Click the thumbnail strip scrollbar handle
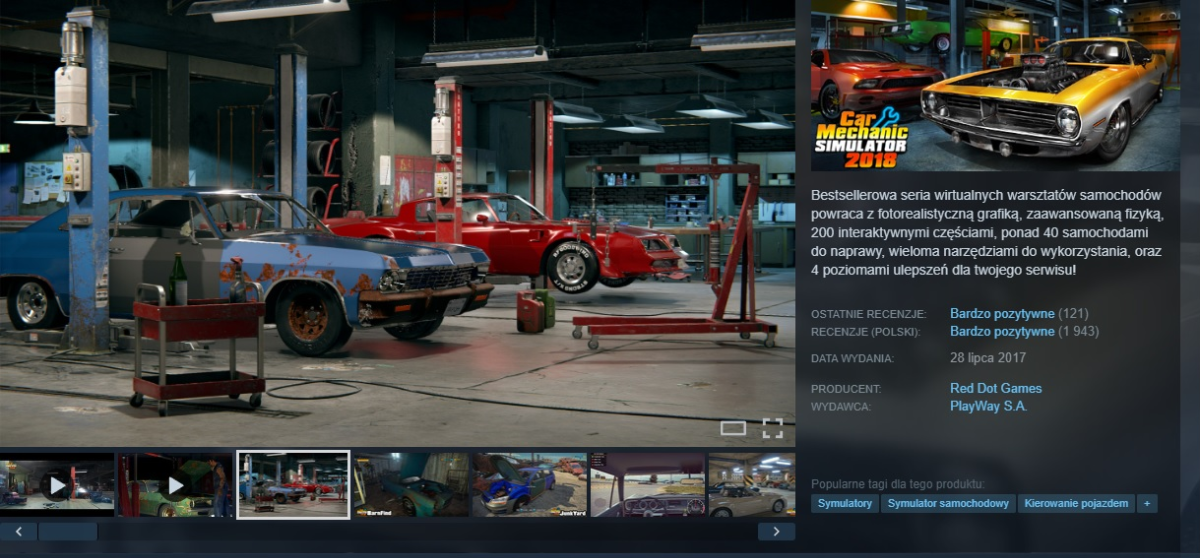Image resolution: width=1200 pixels, height=558 pixels. point(68,531)
